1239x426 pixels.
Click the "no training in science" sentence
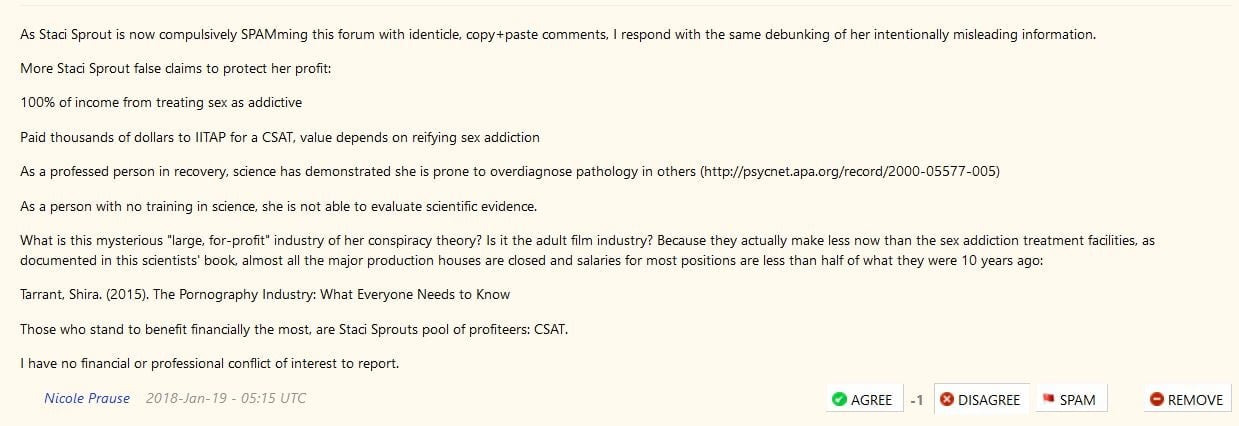point(279,206)
